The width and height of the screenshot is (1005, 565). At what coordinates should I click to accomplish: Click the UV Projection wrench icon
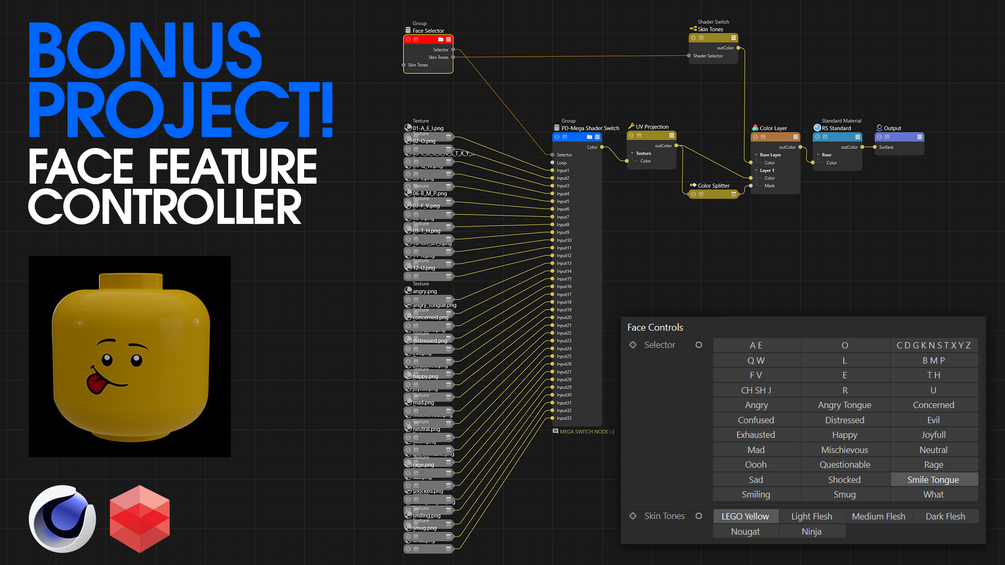631,126
